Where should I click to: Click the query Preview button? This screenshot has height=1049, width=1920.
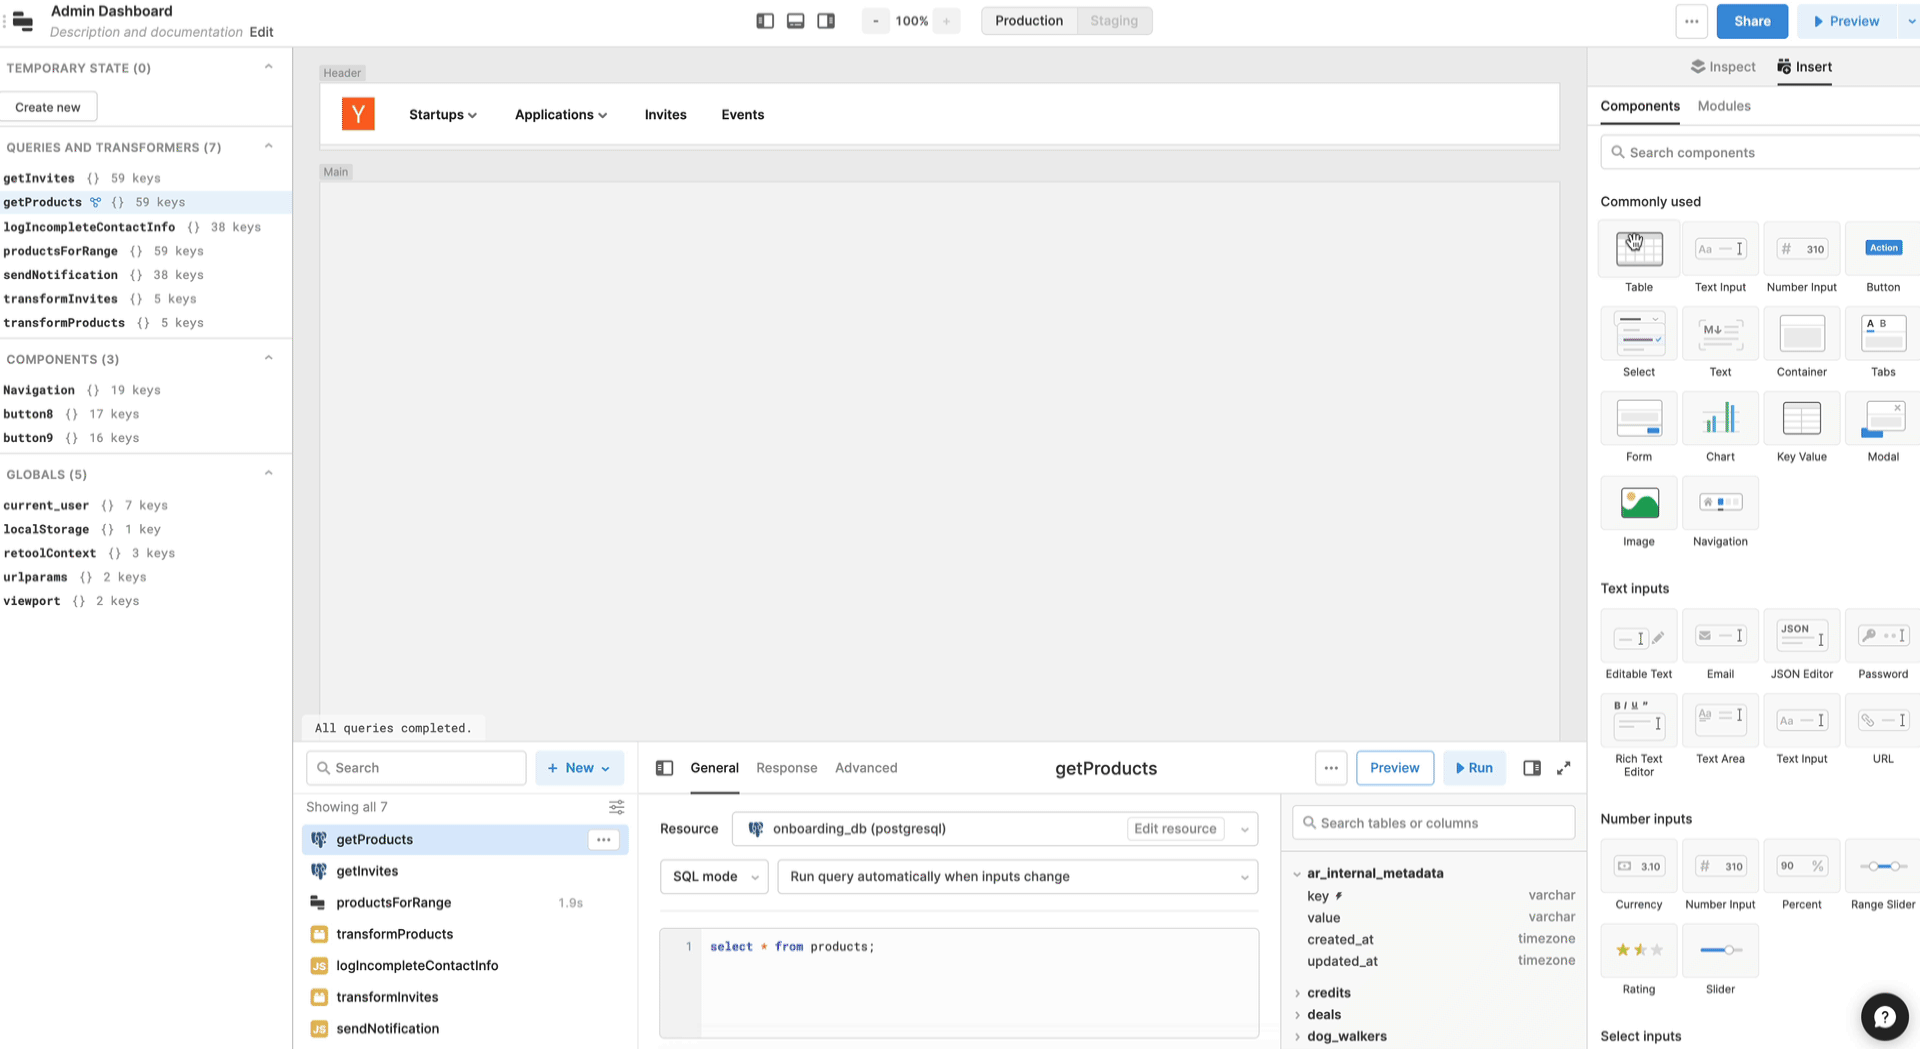pos(1394,768)
